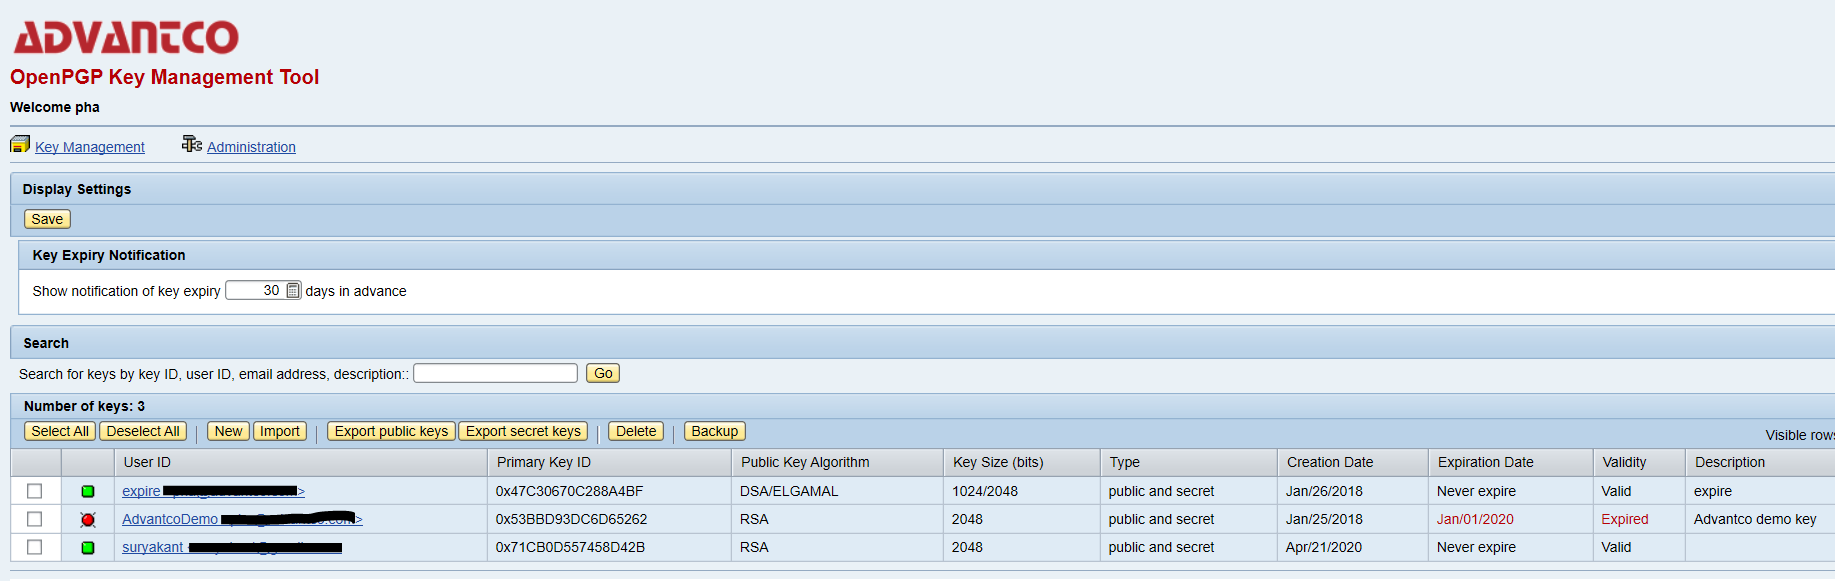Screen dimensions: 1835x581
Task: Click green valid status icon for suryakant key
Action: 88,547
